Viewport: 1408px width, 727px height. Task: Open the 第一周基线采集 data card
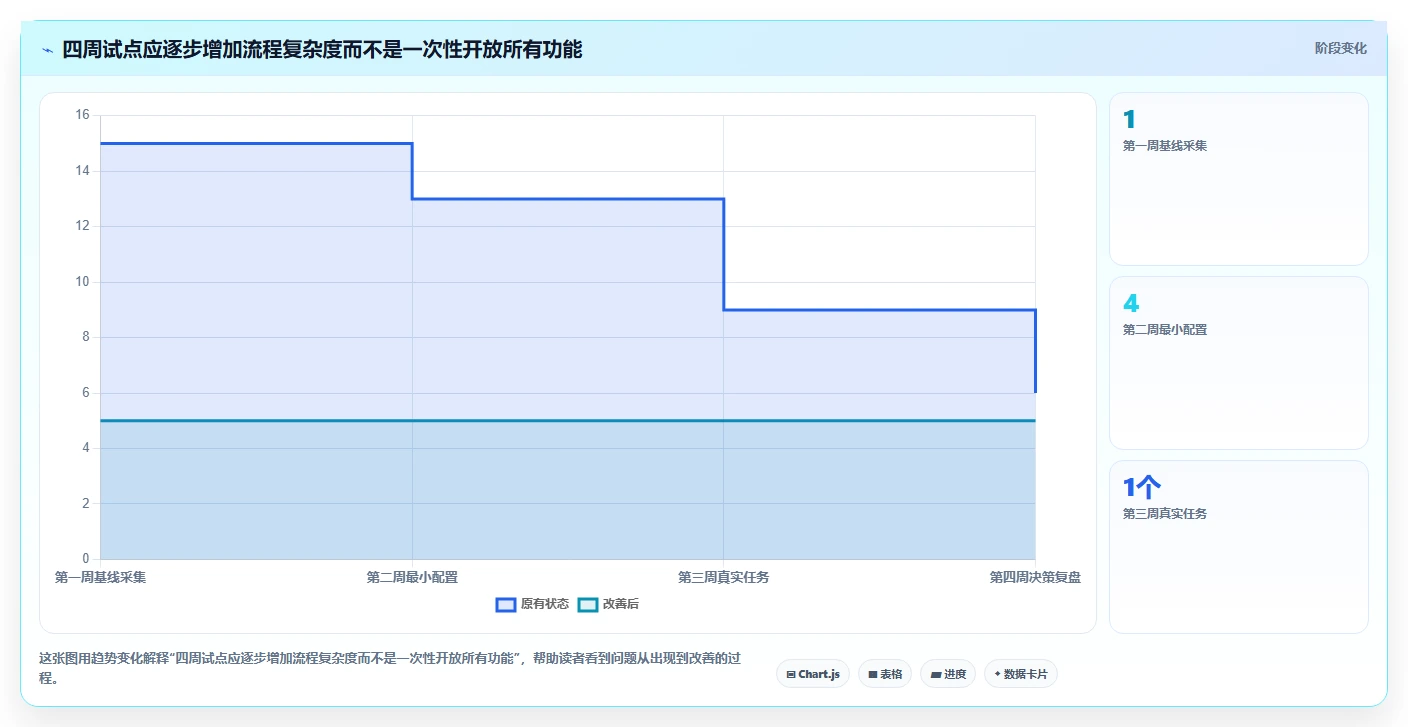click(x=1239, y=179)
